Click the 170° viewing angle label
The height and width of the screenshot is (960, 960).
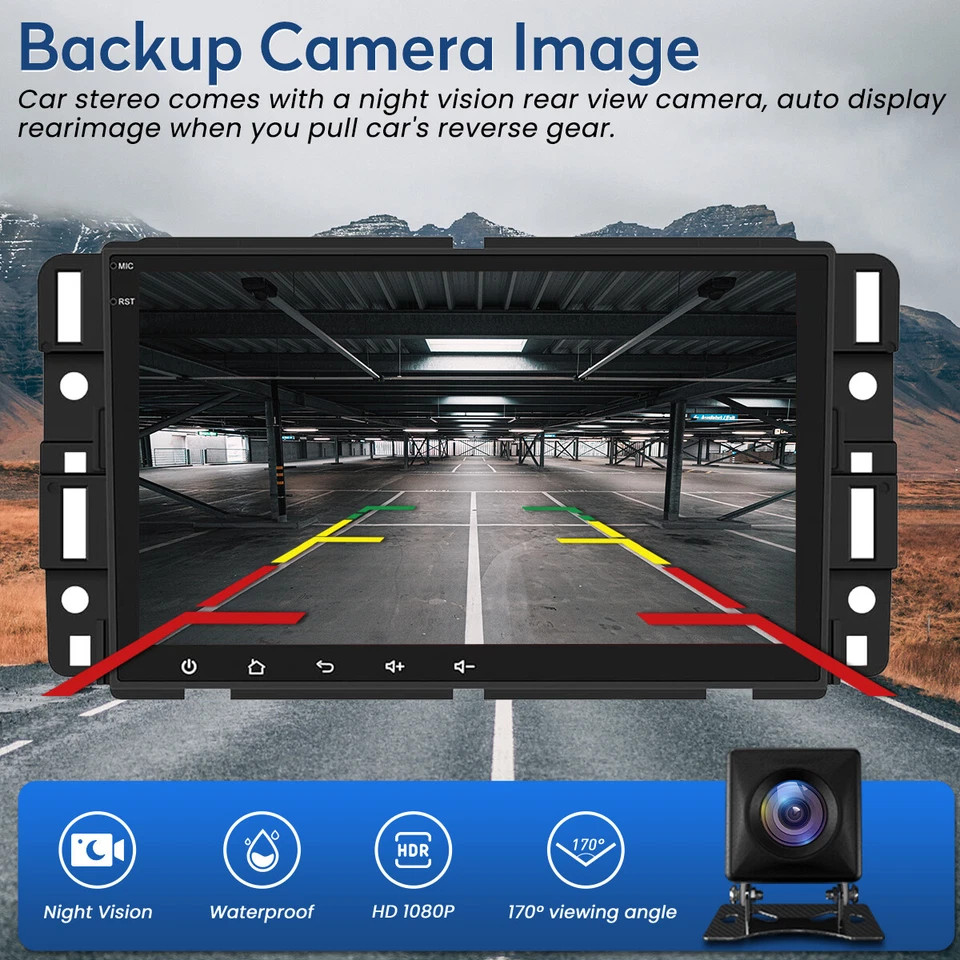592,912
